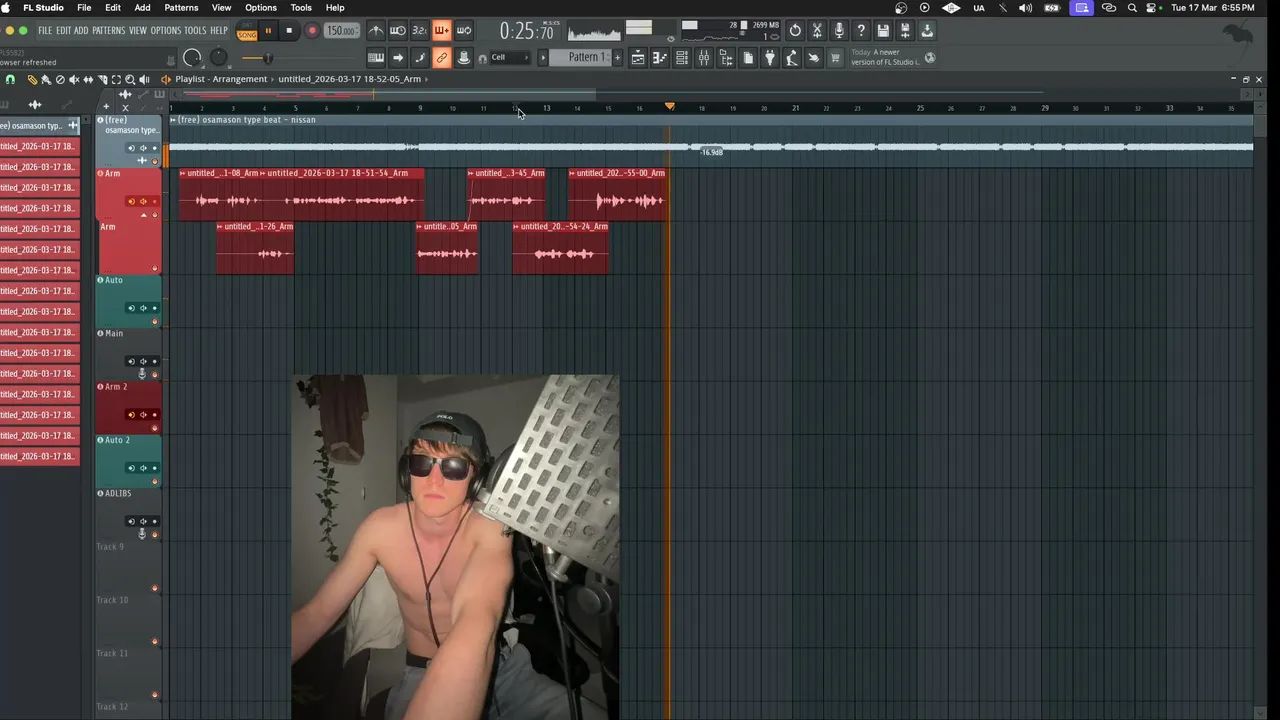1280x720 pixels.
Task: Toggle the loop recording button
Action: pos(464,31)
